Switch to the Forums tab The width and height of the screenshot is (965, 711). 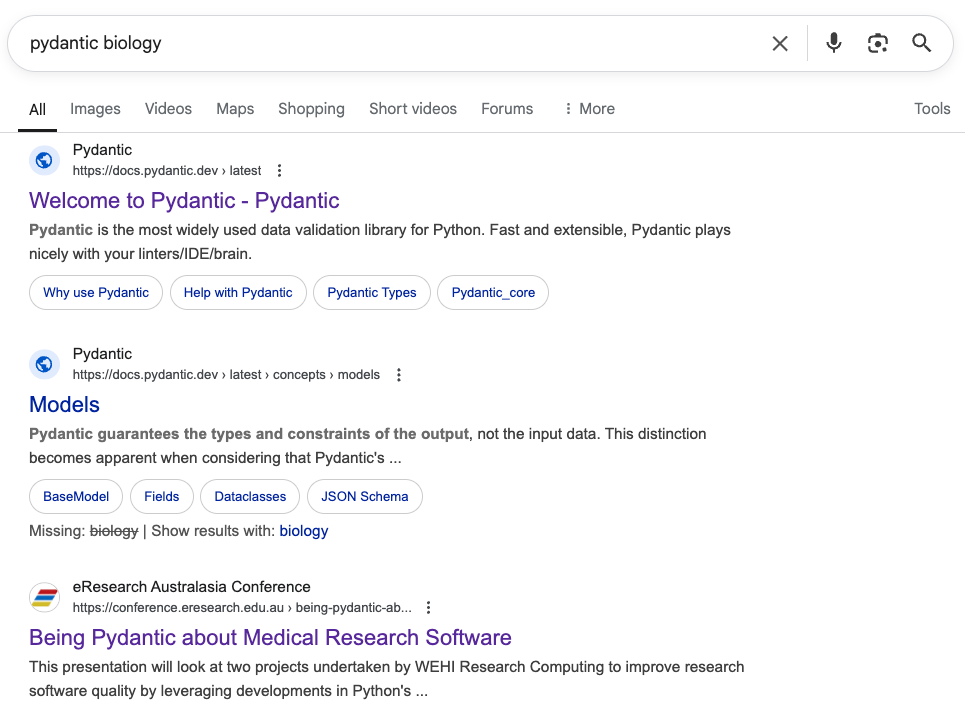point(507,109)
